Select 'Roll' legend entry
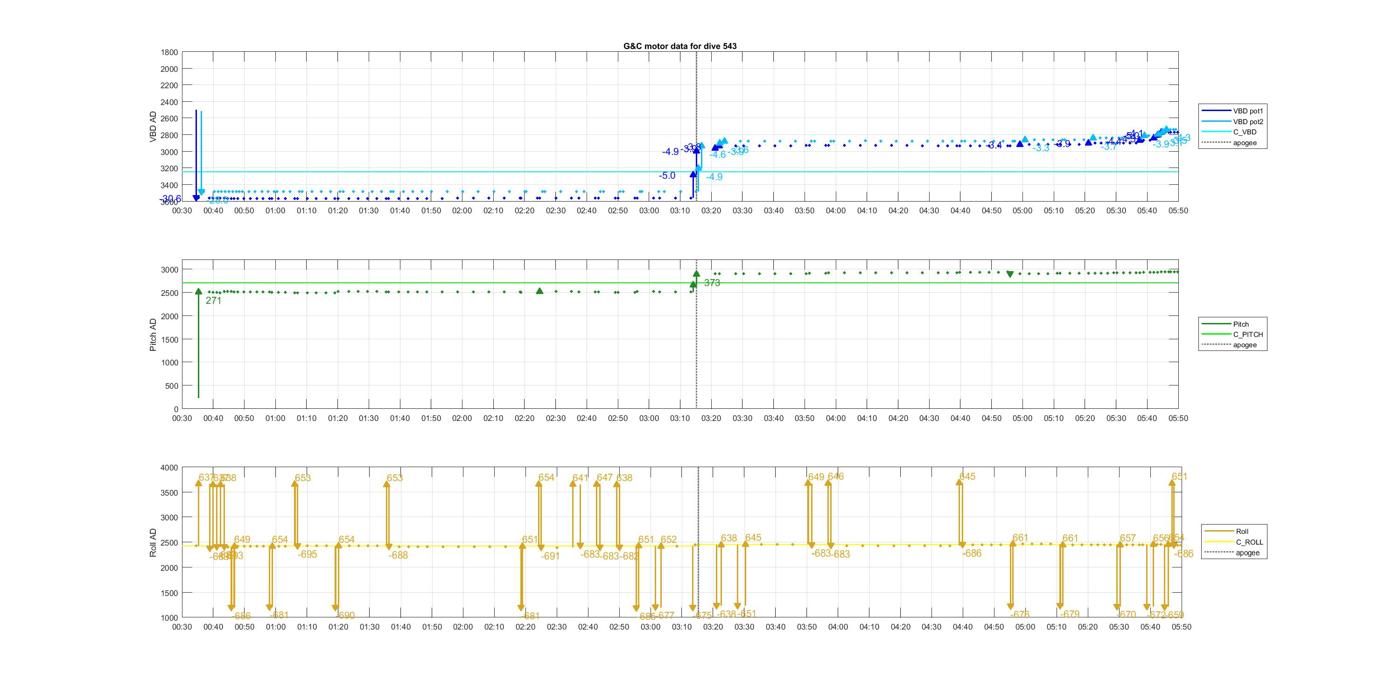Viewport: 1400px width, 693px height. pyautogui.click(x=1242, y=531)
